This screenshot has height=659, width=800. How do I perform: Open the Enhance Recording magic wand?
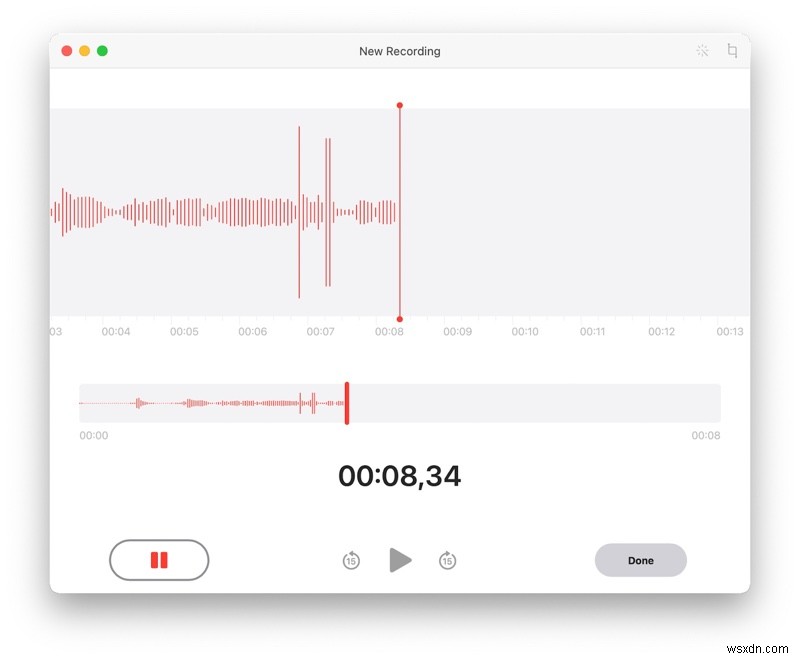pyautogui.click(x=702, y=50)
